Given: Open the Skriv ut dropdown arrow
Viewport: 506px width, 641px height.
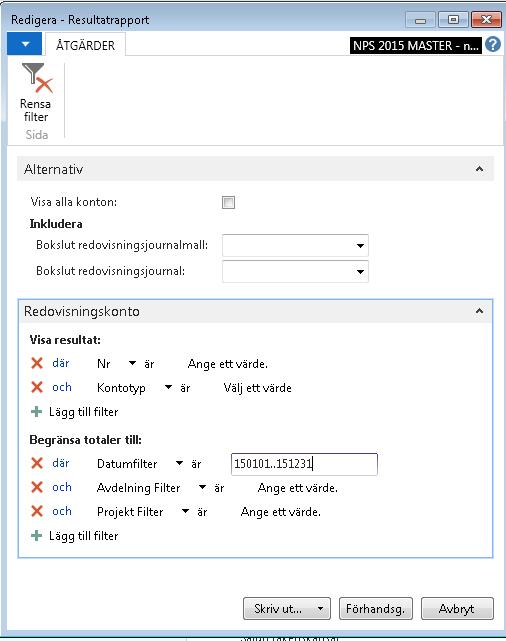Looking at the screenshot, I should point(321,609).
